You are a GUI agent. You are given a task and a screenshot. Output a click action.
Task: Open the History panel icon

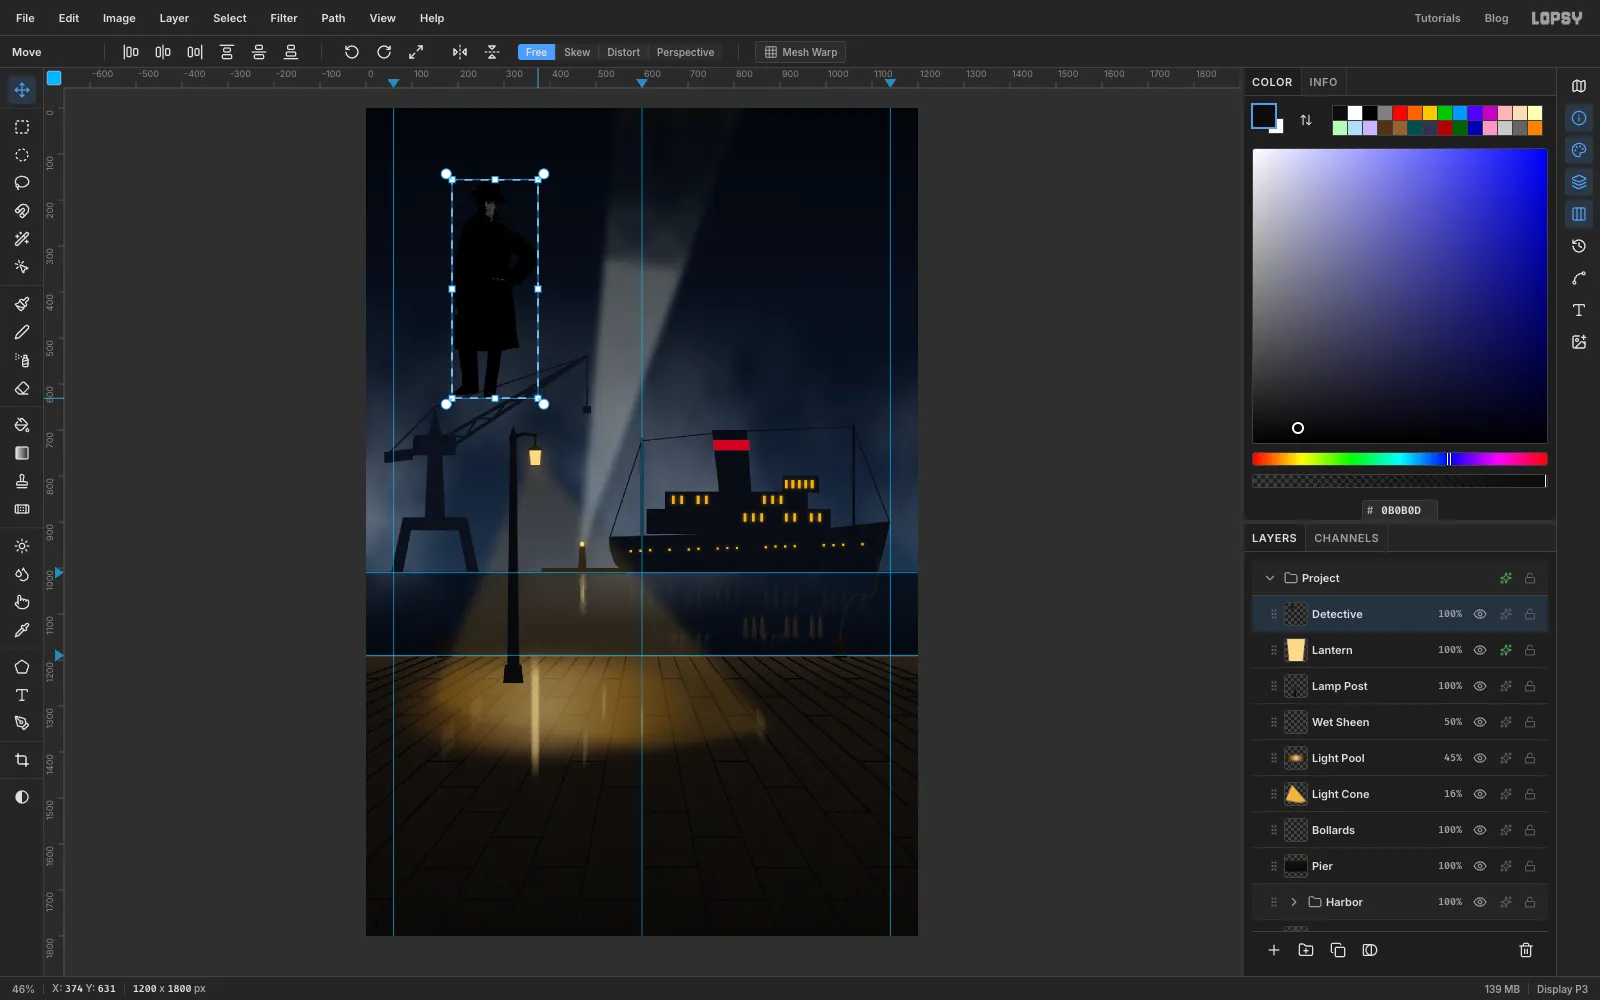tap(1579, 246)
